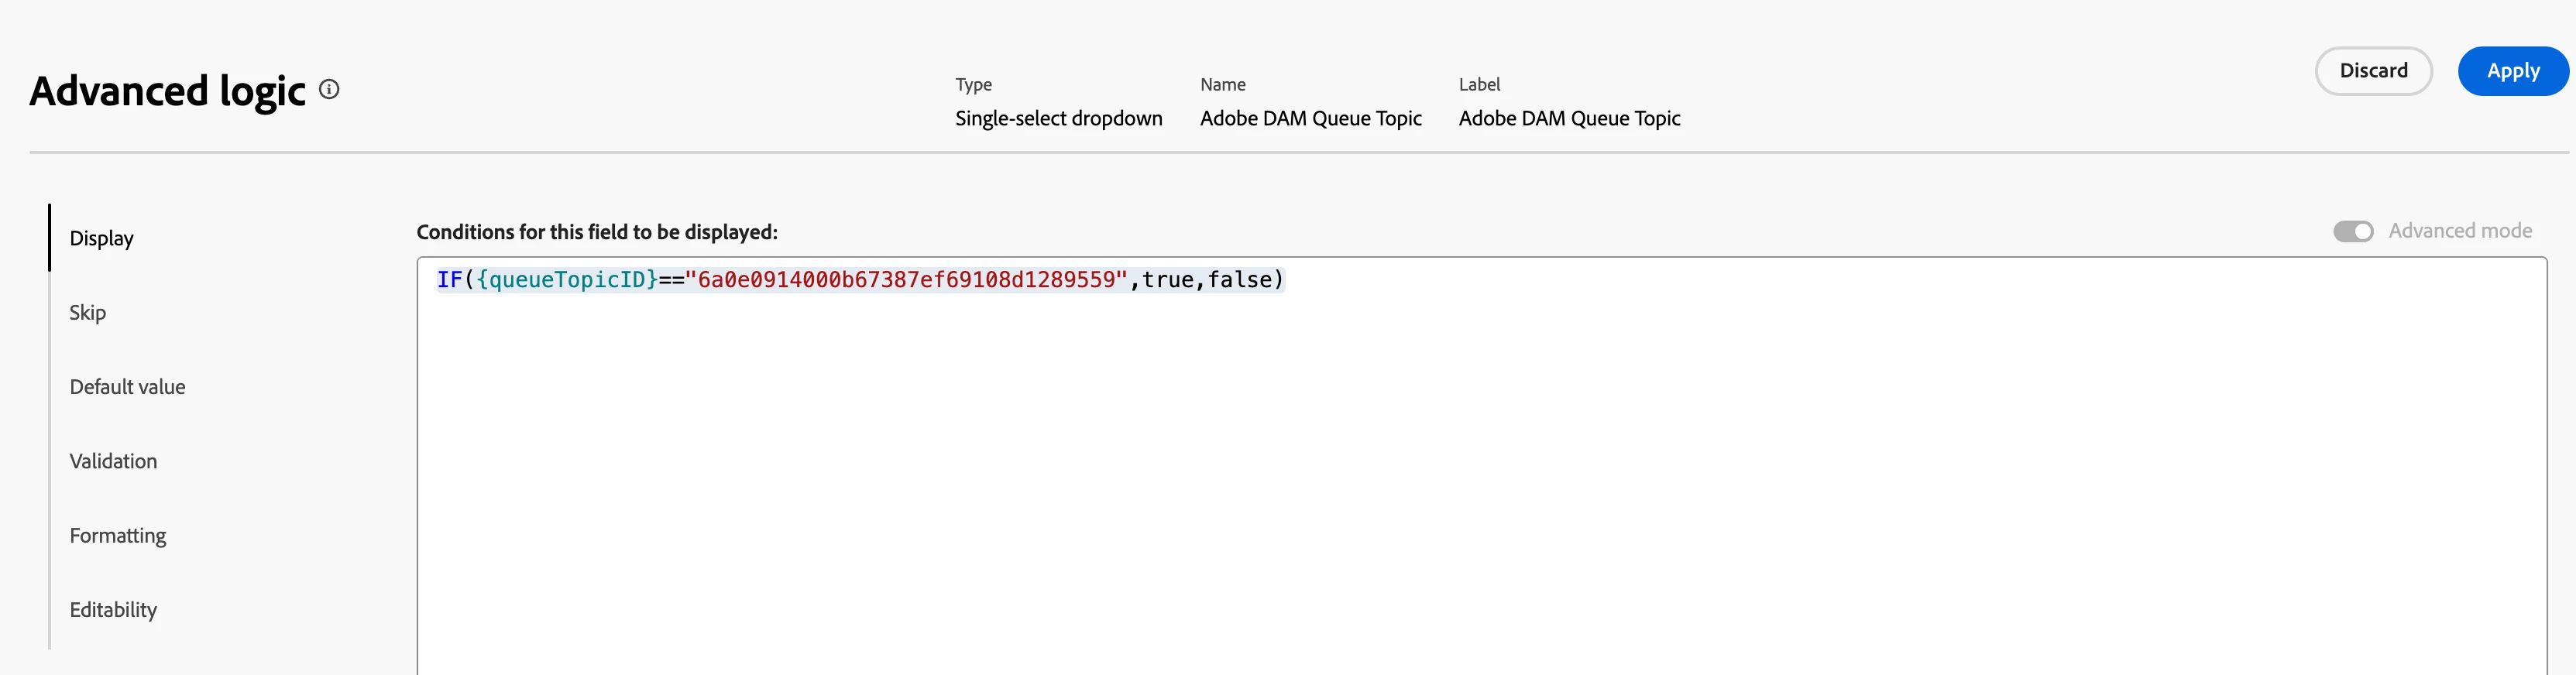This screenshot has height=675, width=2576.
Task: Select the Default value tab
Action: point(127,387)
